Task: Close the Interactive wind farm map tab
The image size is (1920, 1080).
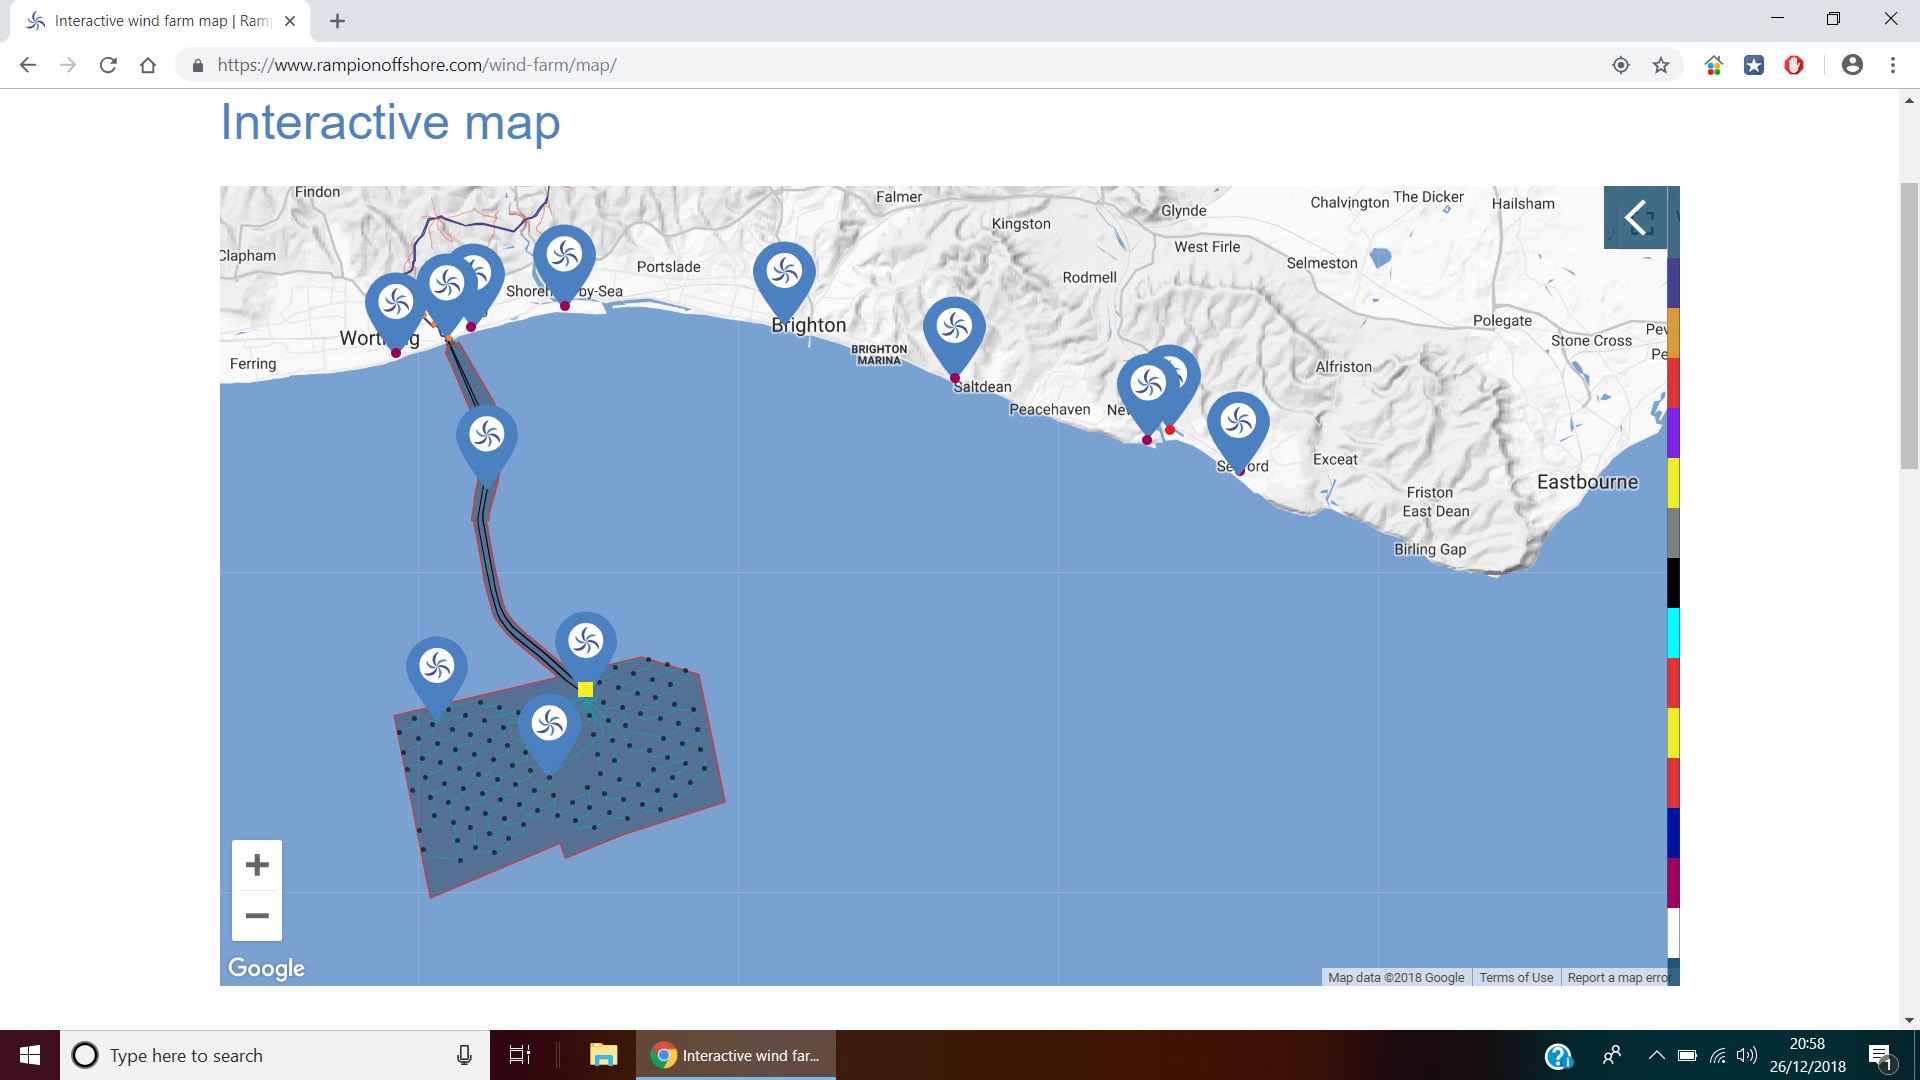Action: pos(290,21)
